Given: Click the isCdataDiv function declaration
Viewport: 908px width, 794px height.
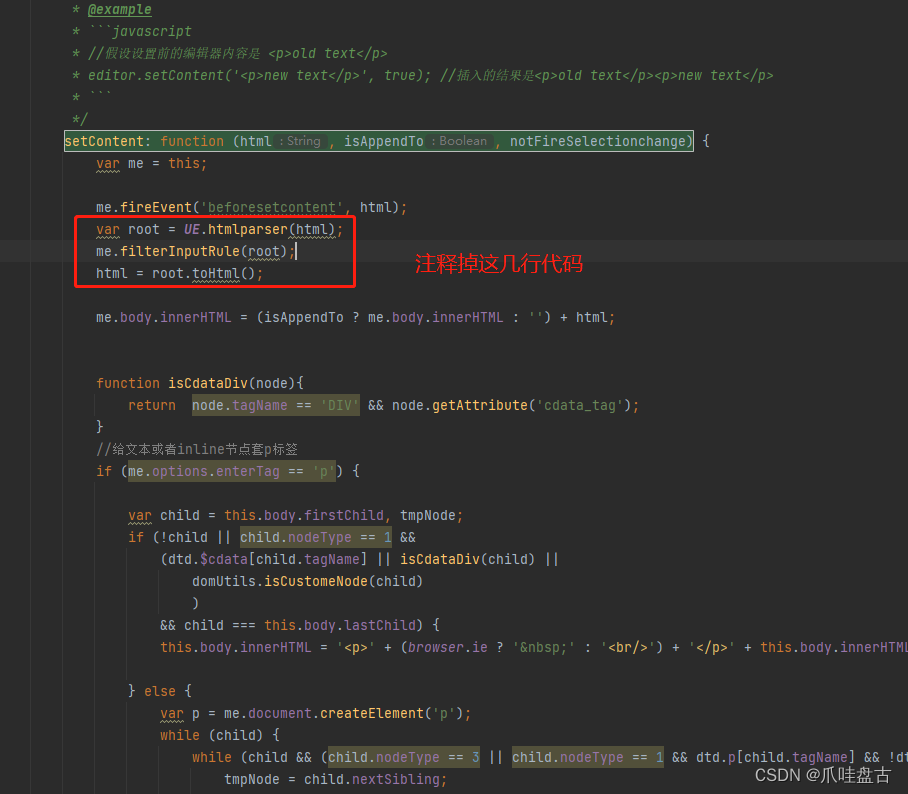Looking at the screenshot, I should pos(200,383).
